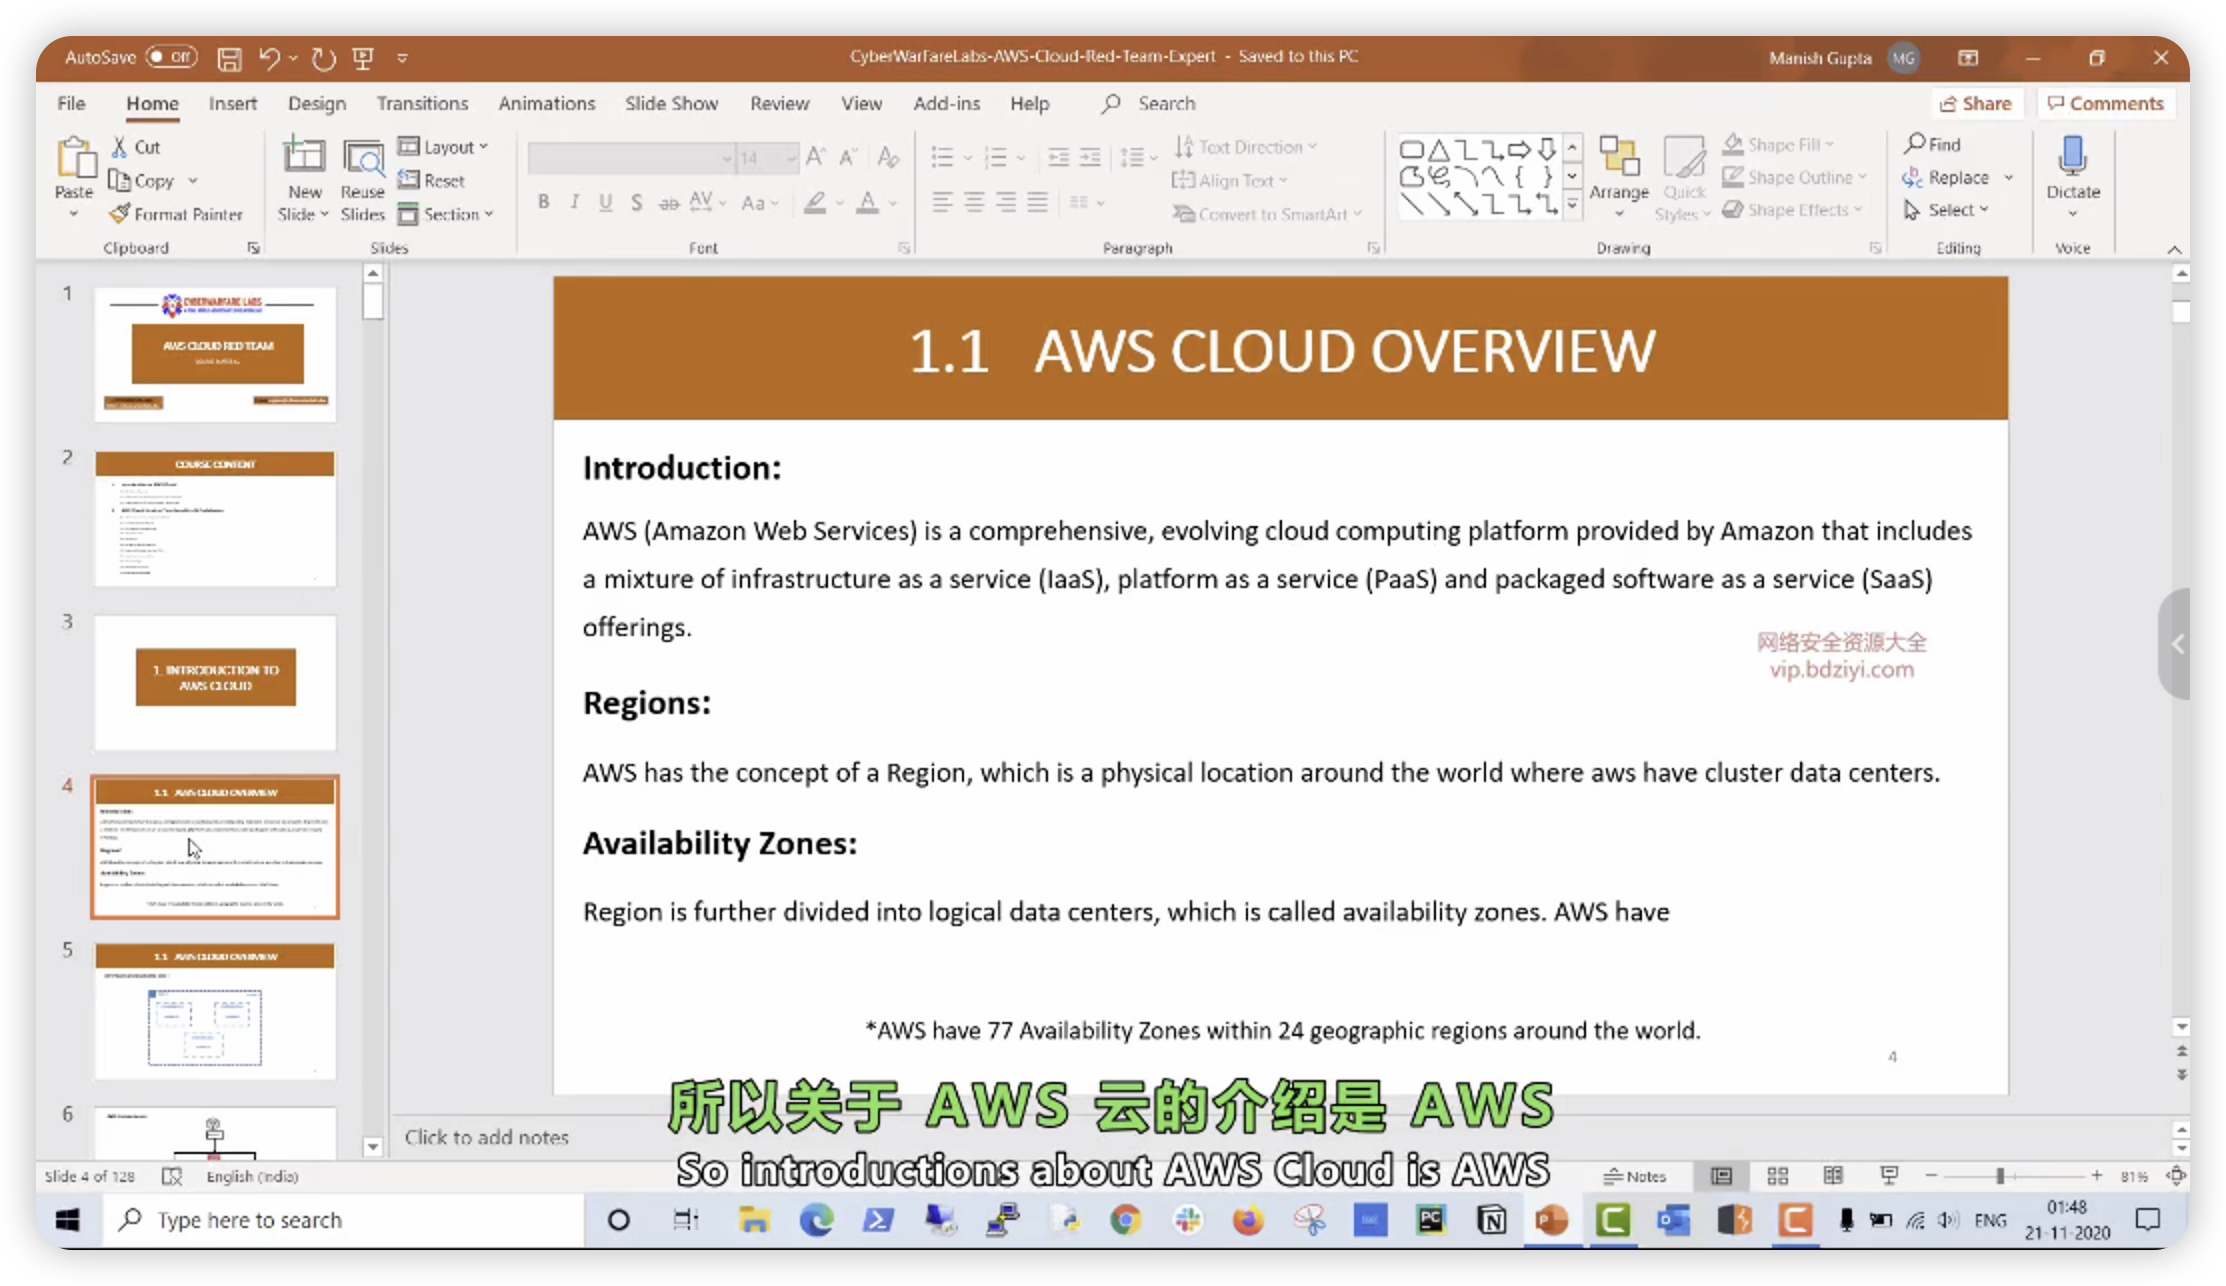The width and height of the screenshot is (2226, 1286).
Task: Toggle Bold formatting button
Action: (x=543, y=202)
